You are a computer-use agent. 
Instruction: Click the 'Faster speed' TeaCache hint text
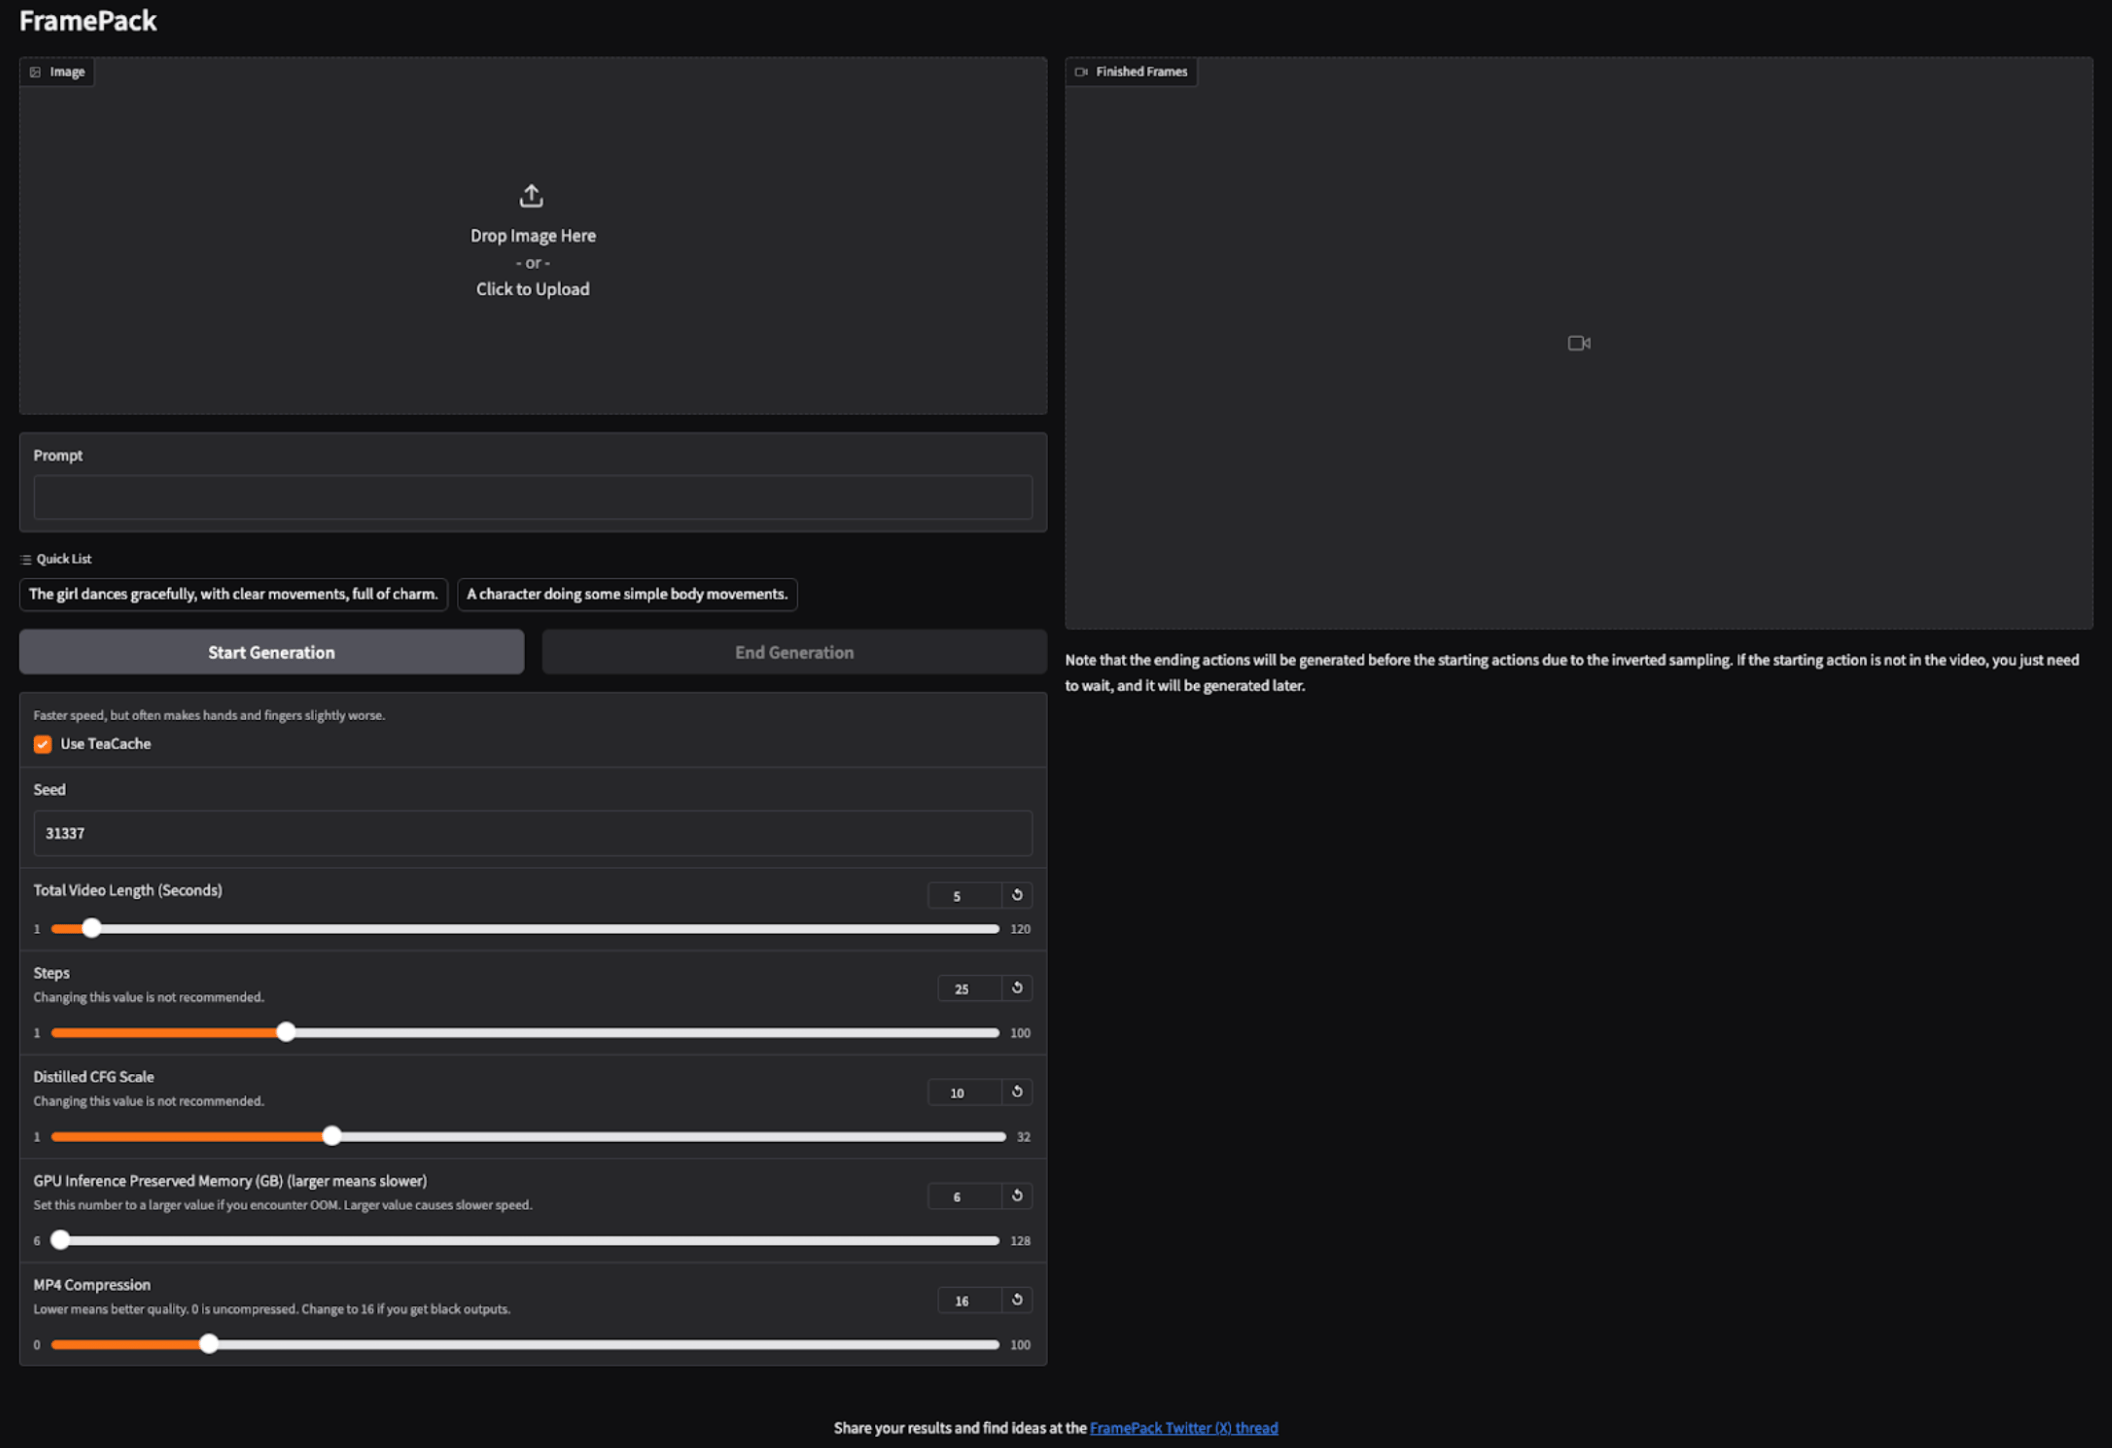[209, 715]
